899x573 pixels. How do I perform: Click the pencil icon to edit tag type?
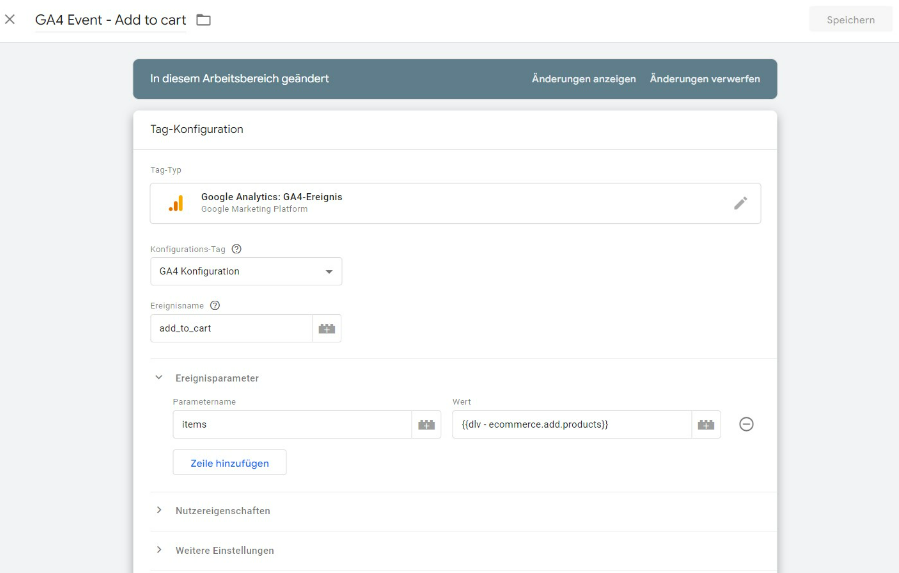click(740, 203)
